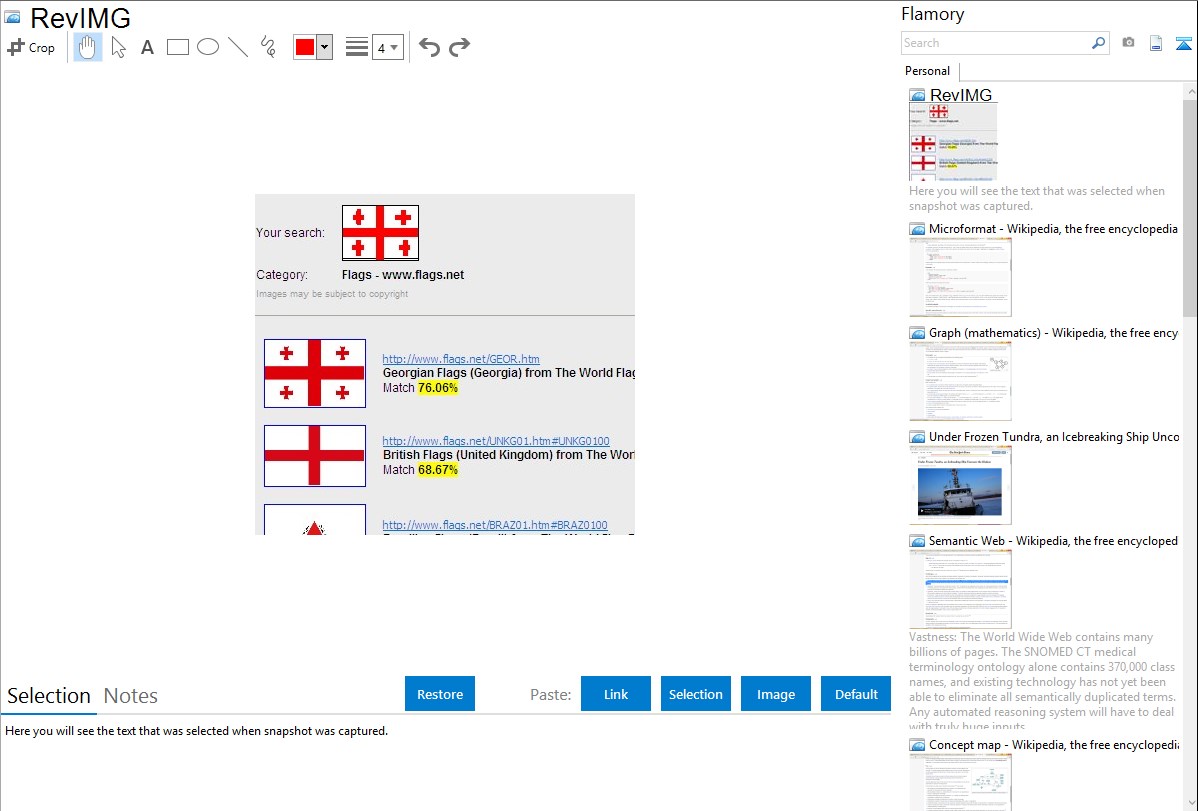This screenshot has height=811, width=1198.
Task: Click the snapshot list scroll-up arrow
Action: [1190, 91]
